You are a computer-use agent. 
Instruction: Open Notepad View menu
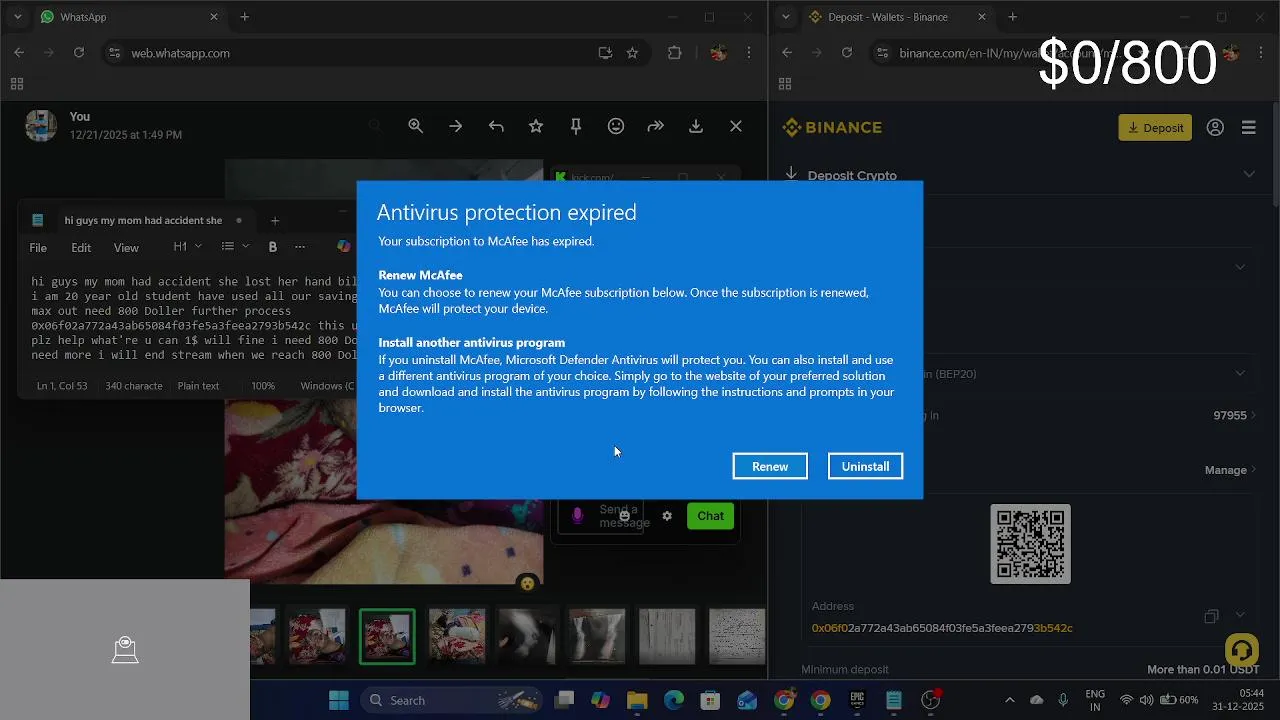coord(126,247)
